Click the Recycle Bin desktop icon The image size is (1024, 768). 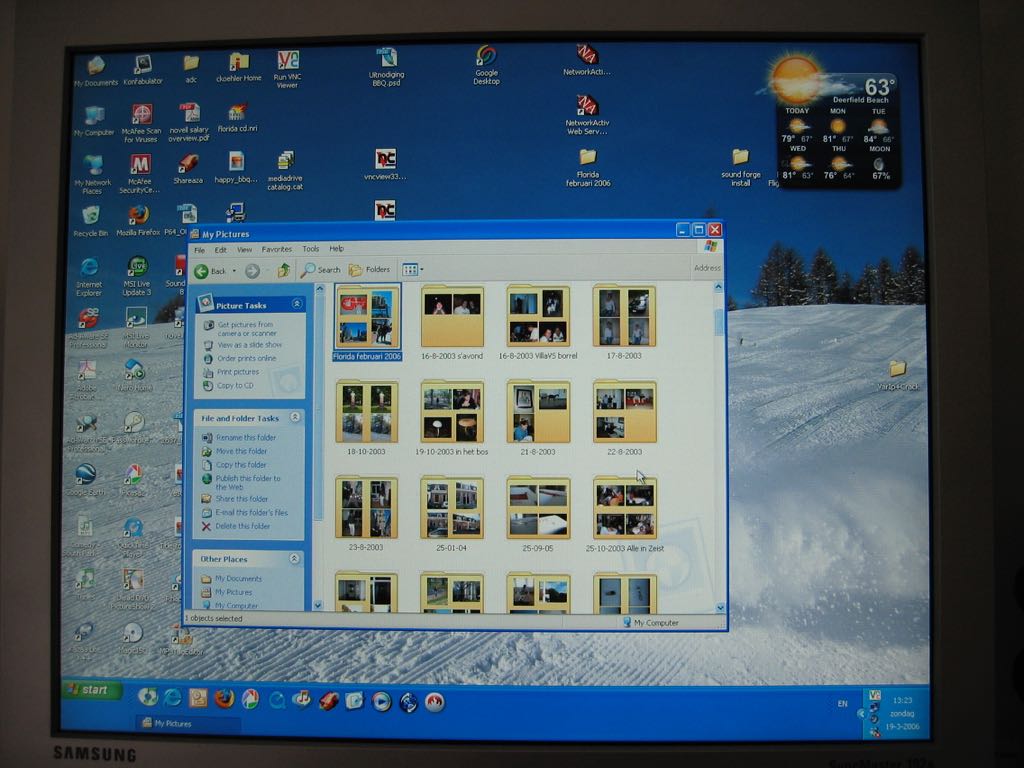(x=91, y=216)
